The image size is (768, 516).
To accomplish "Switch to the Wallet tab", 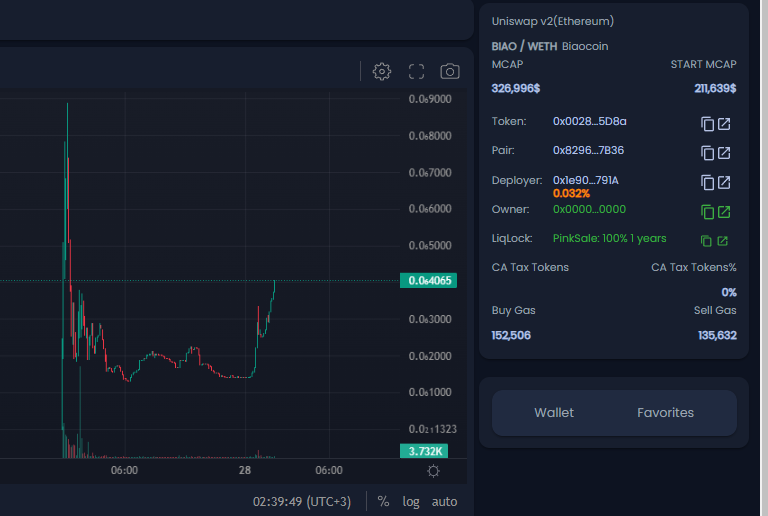I will pos(554,413).
